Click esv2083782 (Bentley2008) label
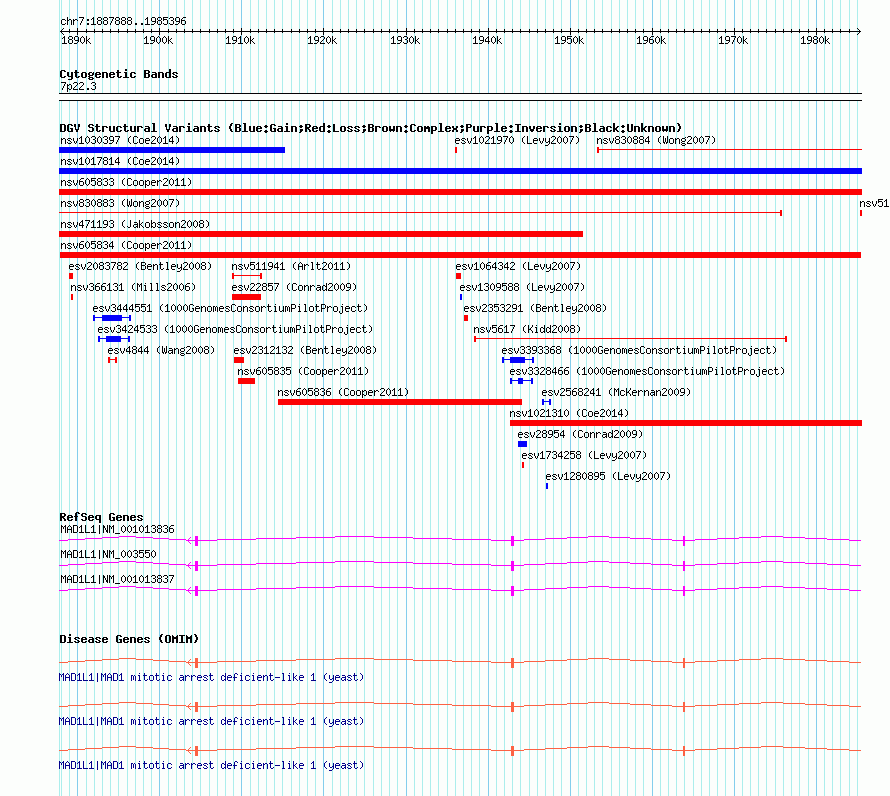The height and width of the screenshot is (796, 890). tap(140, 266)
